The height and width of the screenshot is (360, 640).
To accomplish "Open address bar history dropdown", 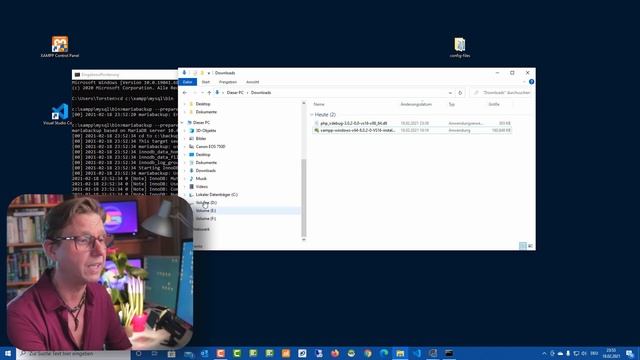I will [450, 93].
